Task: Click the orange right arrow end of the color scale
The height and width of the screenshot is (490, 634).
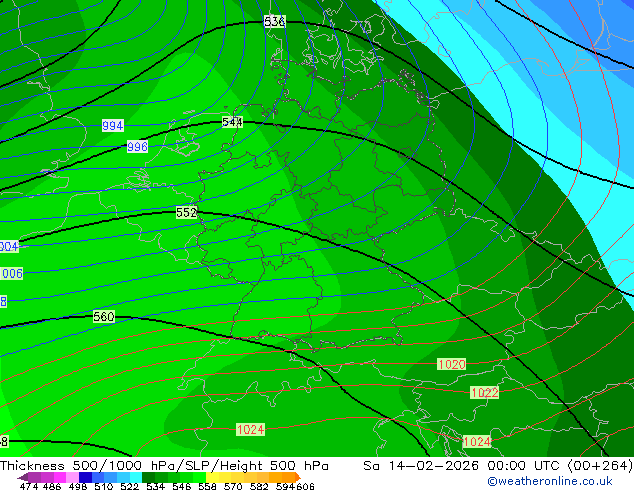Action: pyautogui.click(x=298, y=477)
